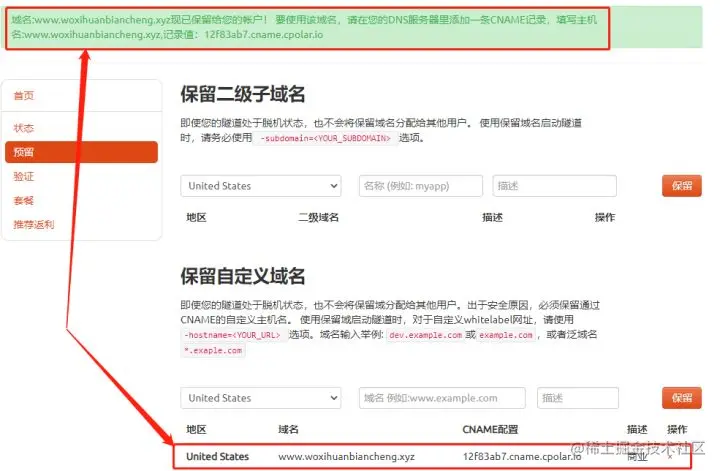This screenshot has width=720, height=471.
Task: Select the active 预留 sidebar item
Action: click(81, 152)
